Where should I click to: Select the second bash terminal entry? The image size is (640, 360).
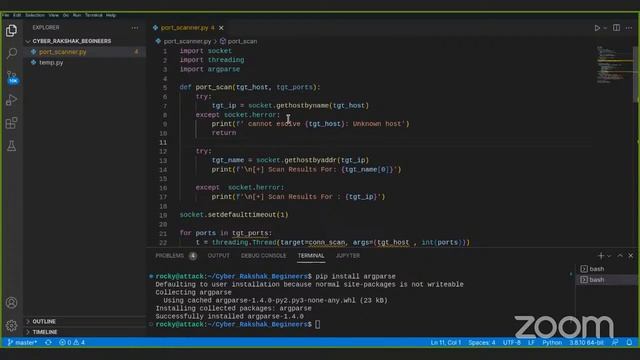click(606, 280)
